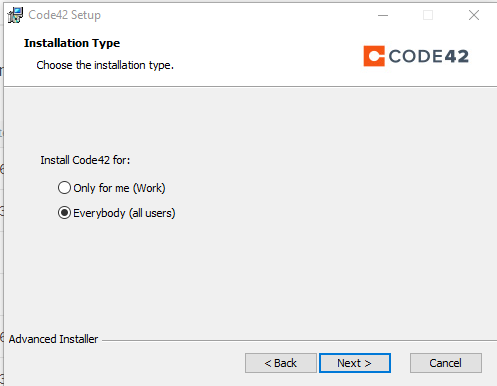497x386 pixels.
Task: Click the "Installation Type" heading
Action: [72, 43]
